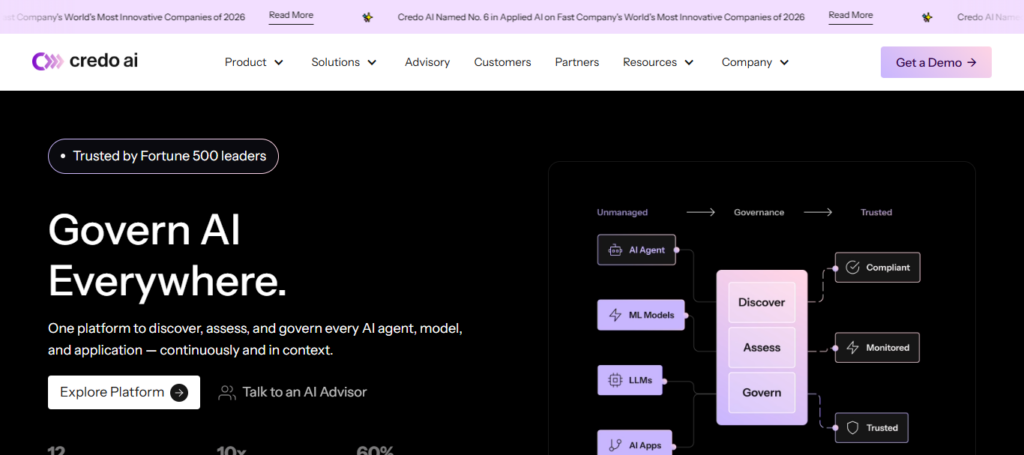Click the arrow icon on Explore Platform button

tap(179, 392)
